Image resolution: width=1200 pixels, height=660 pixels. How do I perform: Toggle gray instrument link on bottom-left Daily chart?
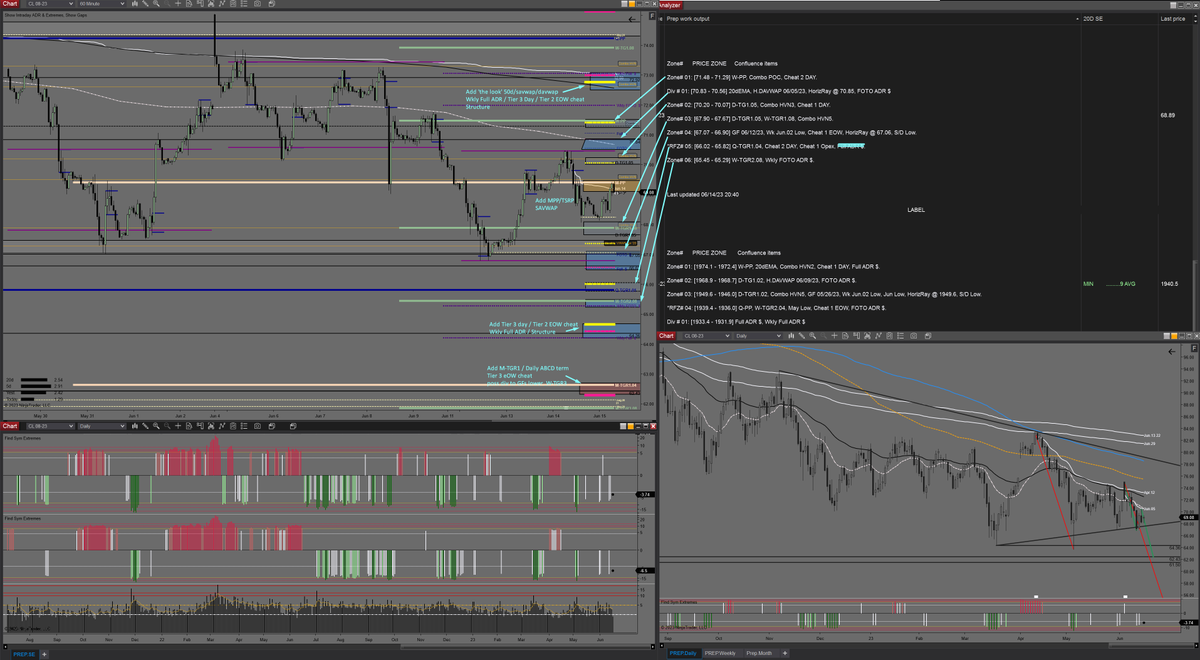tap(623, 426)
